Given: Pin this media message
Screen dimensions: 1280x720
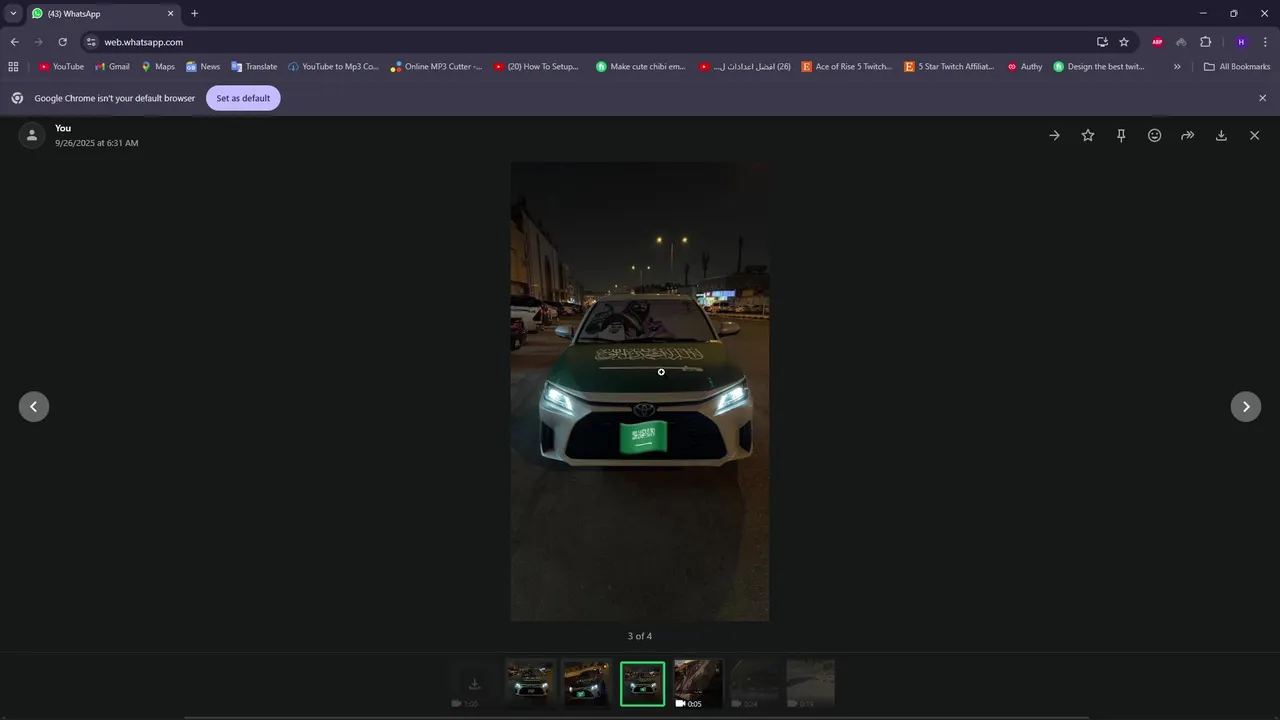Looking at the screenshot, I should 1121,135.
